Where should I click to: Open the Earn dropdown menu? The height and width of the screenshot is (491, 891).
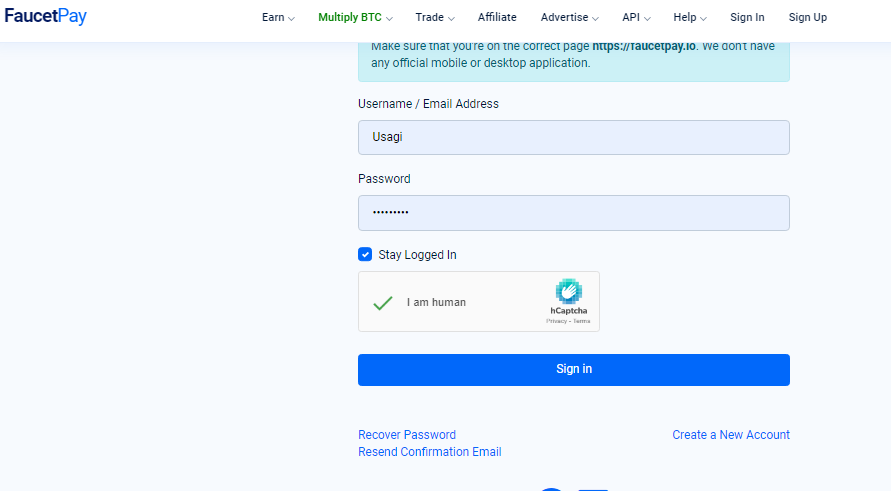click(x=278, y=18)
